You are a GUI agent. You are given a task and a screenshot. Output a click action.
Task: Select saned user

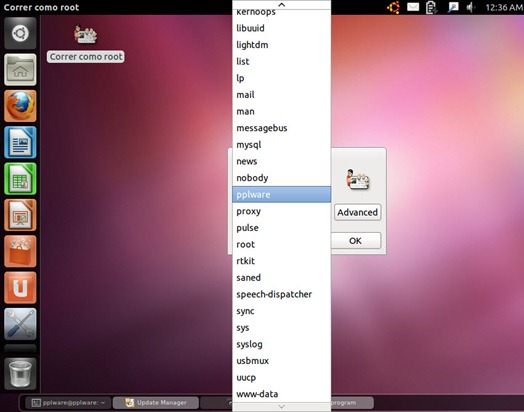(x=282, y=278)
